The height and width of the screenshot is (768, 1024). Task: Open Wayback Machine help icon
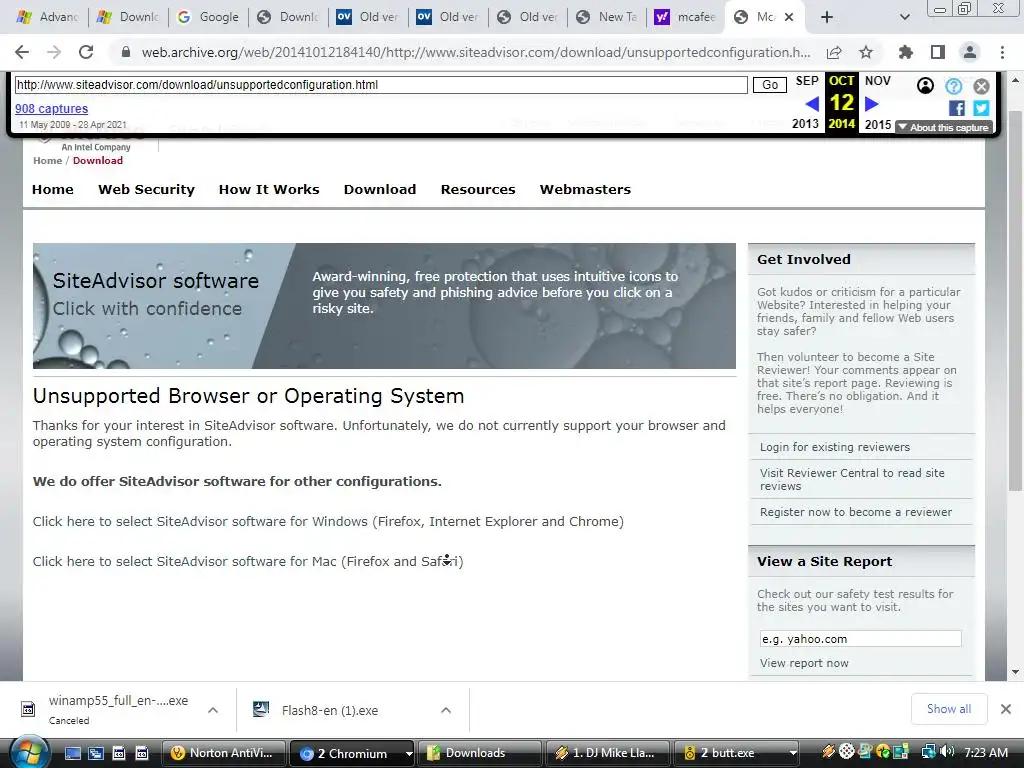[x=953, y=86]
